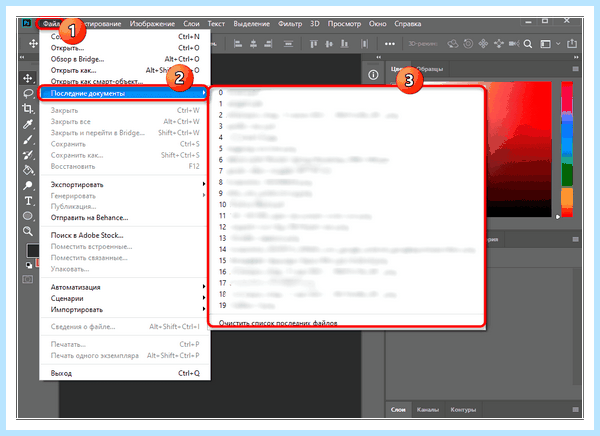This screenshot has width=600, height=436.
Task: Choose Открыть как...
Action: click(125, 70)
